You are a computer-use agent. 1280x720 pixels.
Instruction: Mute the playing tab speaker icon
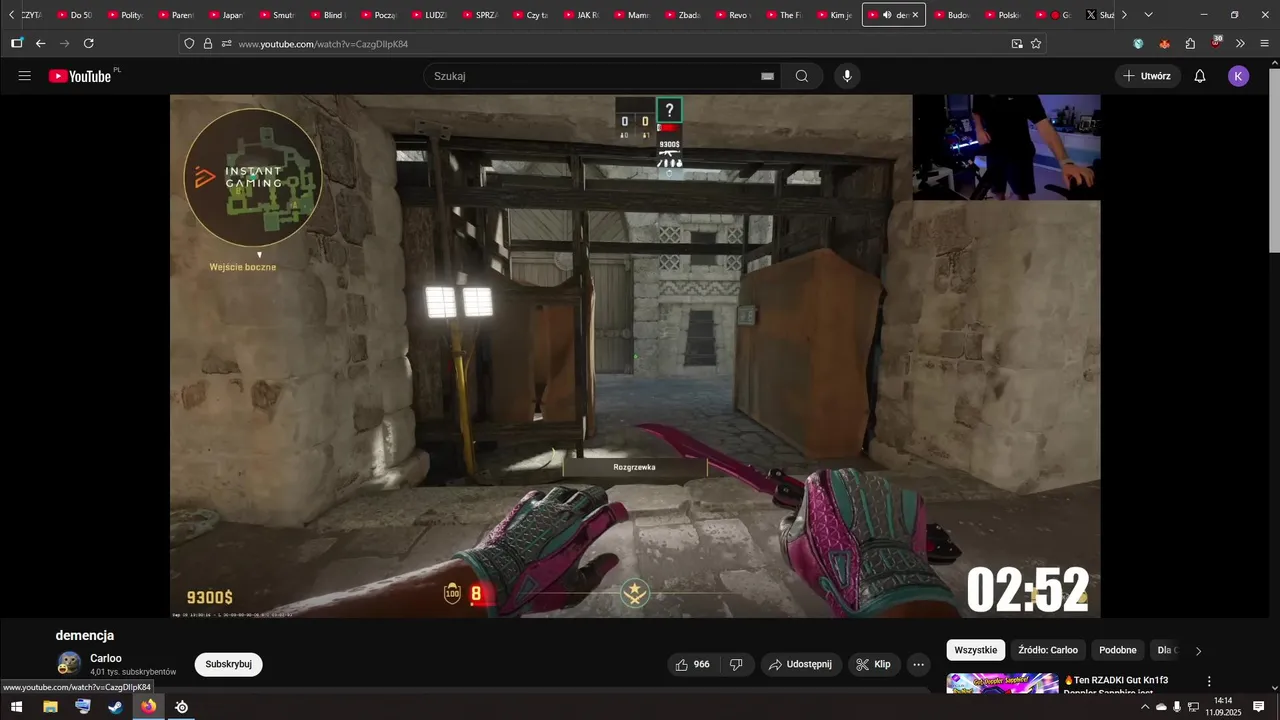887,15
